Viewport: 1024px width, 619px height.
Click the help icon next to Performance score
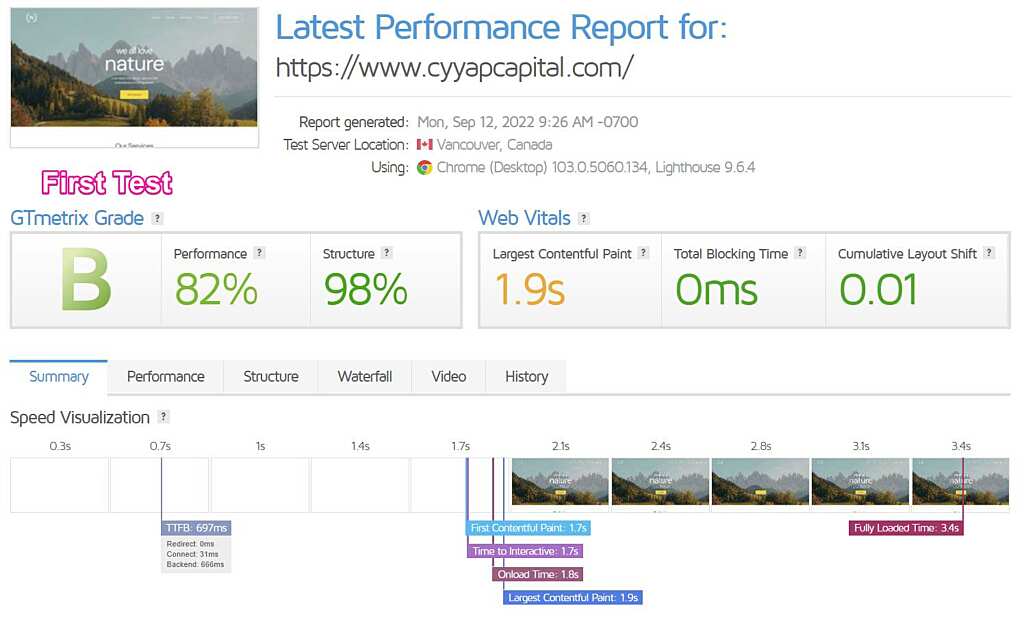pyautogui.click(x=259, y=253)
